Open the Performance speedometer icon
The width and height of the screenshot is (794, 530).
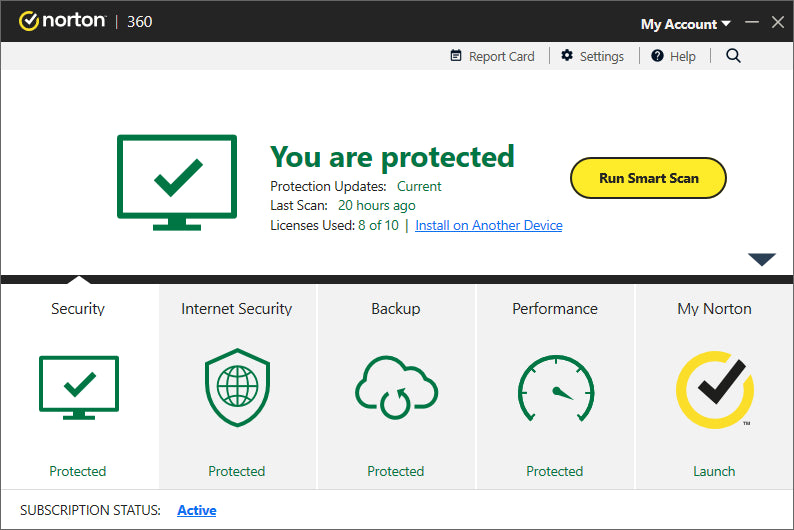pyautogui.click(x=555, y=388)
